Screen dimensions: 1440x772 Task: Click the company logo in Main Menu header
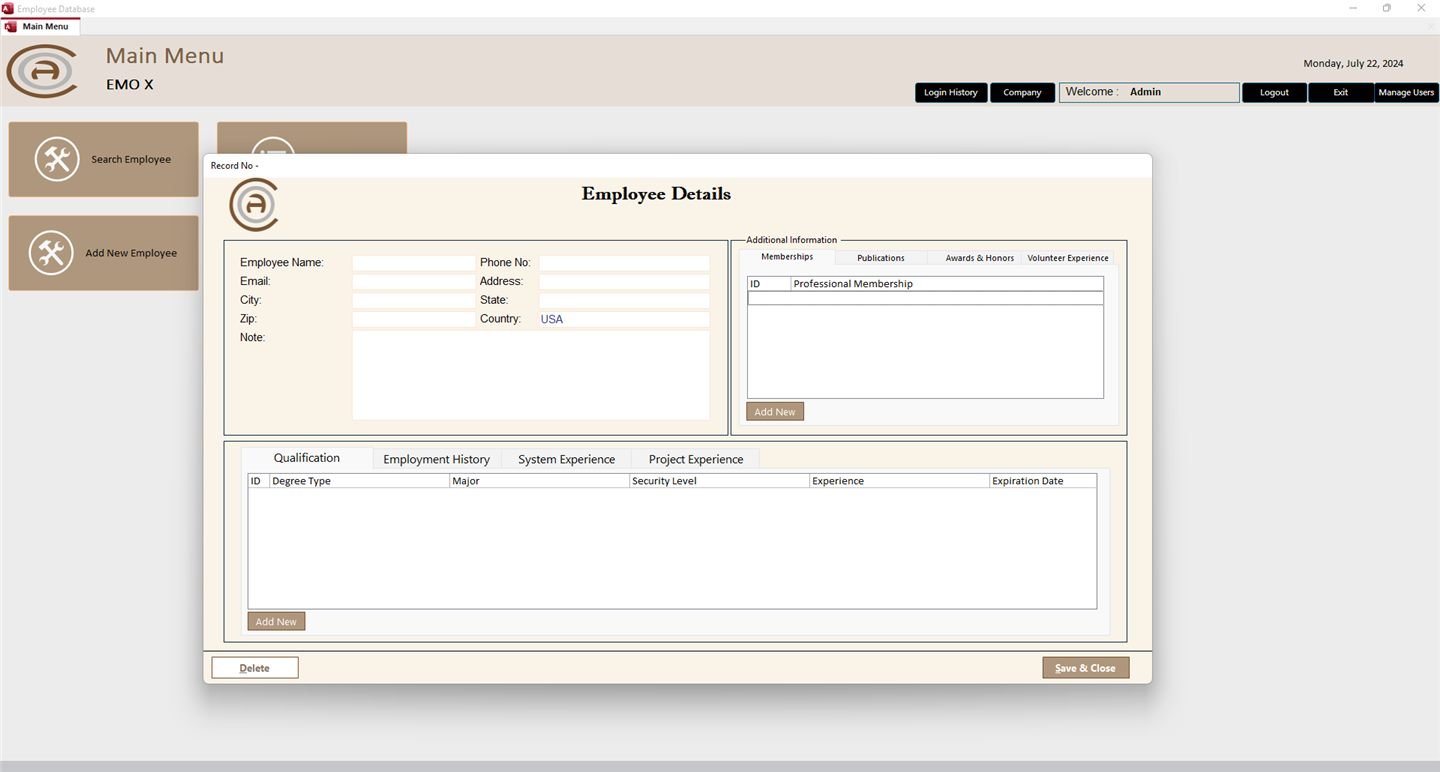click(x=42, y=71)
